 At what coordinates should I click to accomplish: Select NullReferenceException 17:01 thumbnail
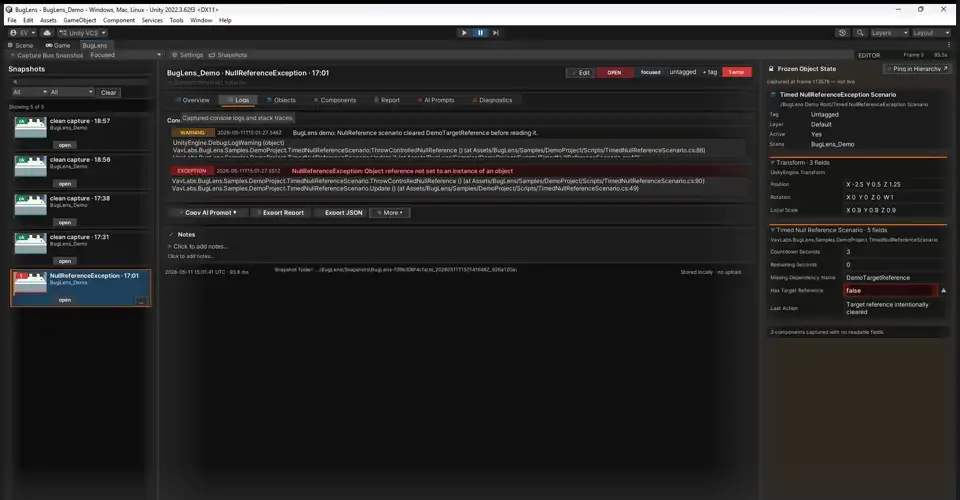coord(31,282)
